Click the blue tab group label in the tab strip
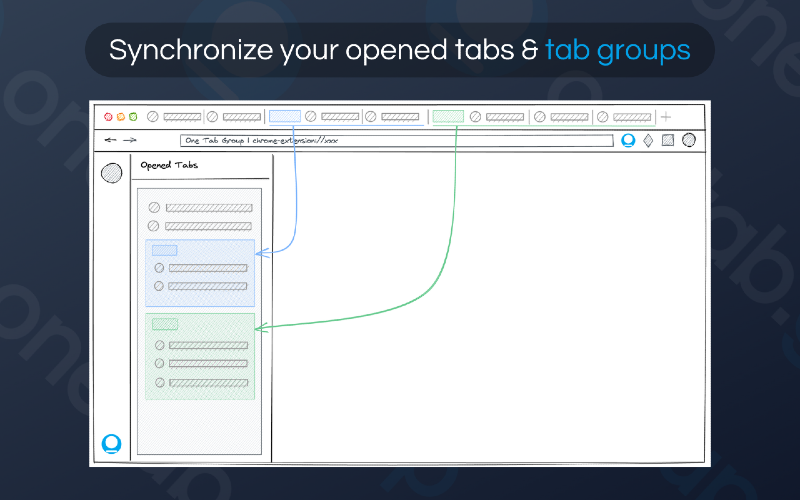This screenshot has width=800, height=500. coord(285,116)
